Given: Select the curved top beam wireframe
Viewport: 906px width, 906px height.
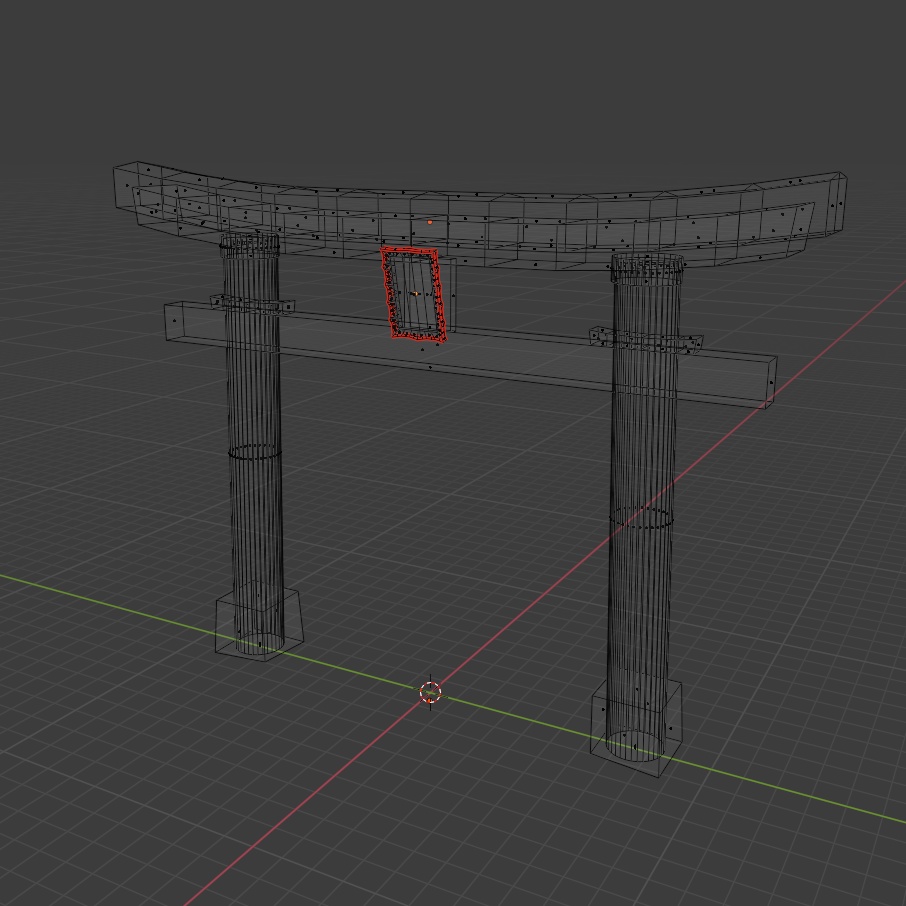Looking at the screenshot, I should pyautogui.click(x=480, y=217).
